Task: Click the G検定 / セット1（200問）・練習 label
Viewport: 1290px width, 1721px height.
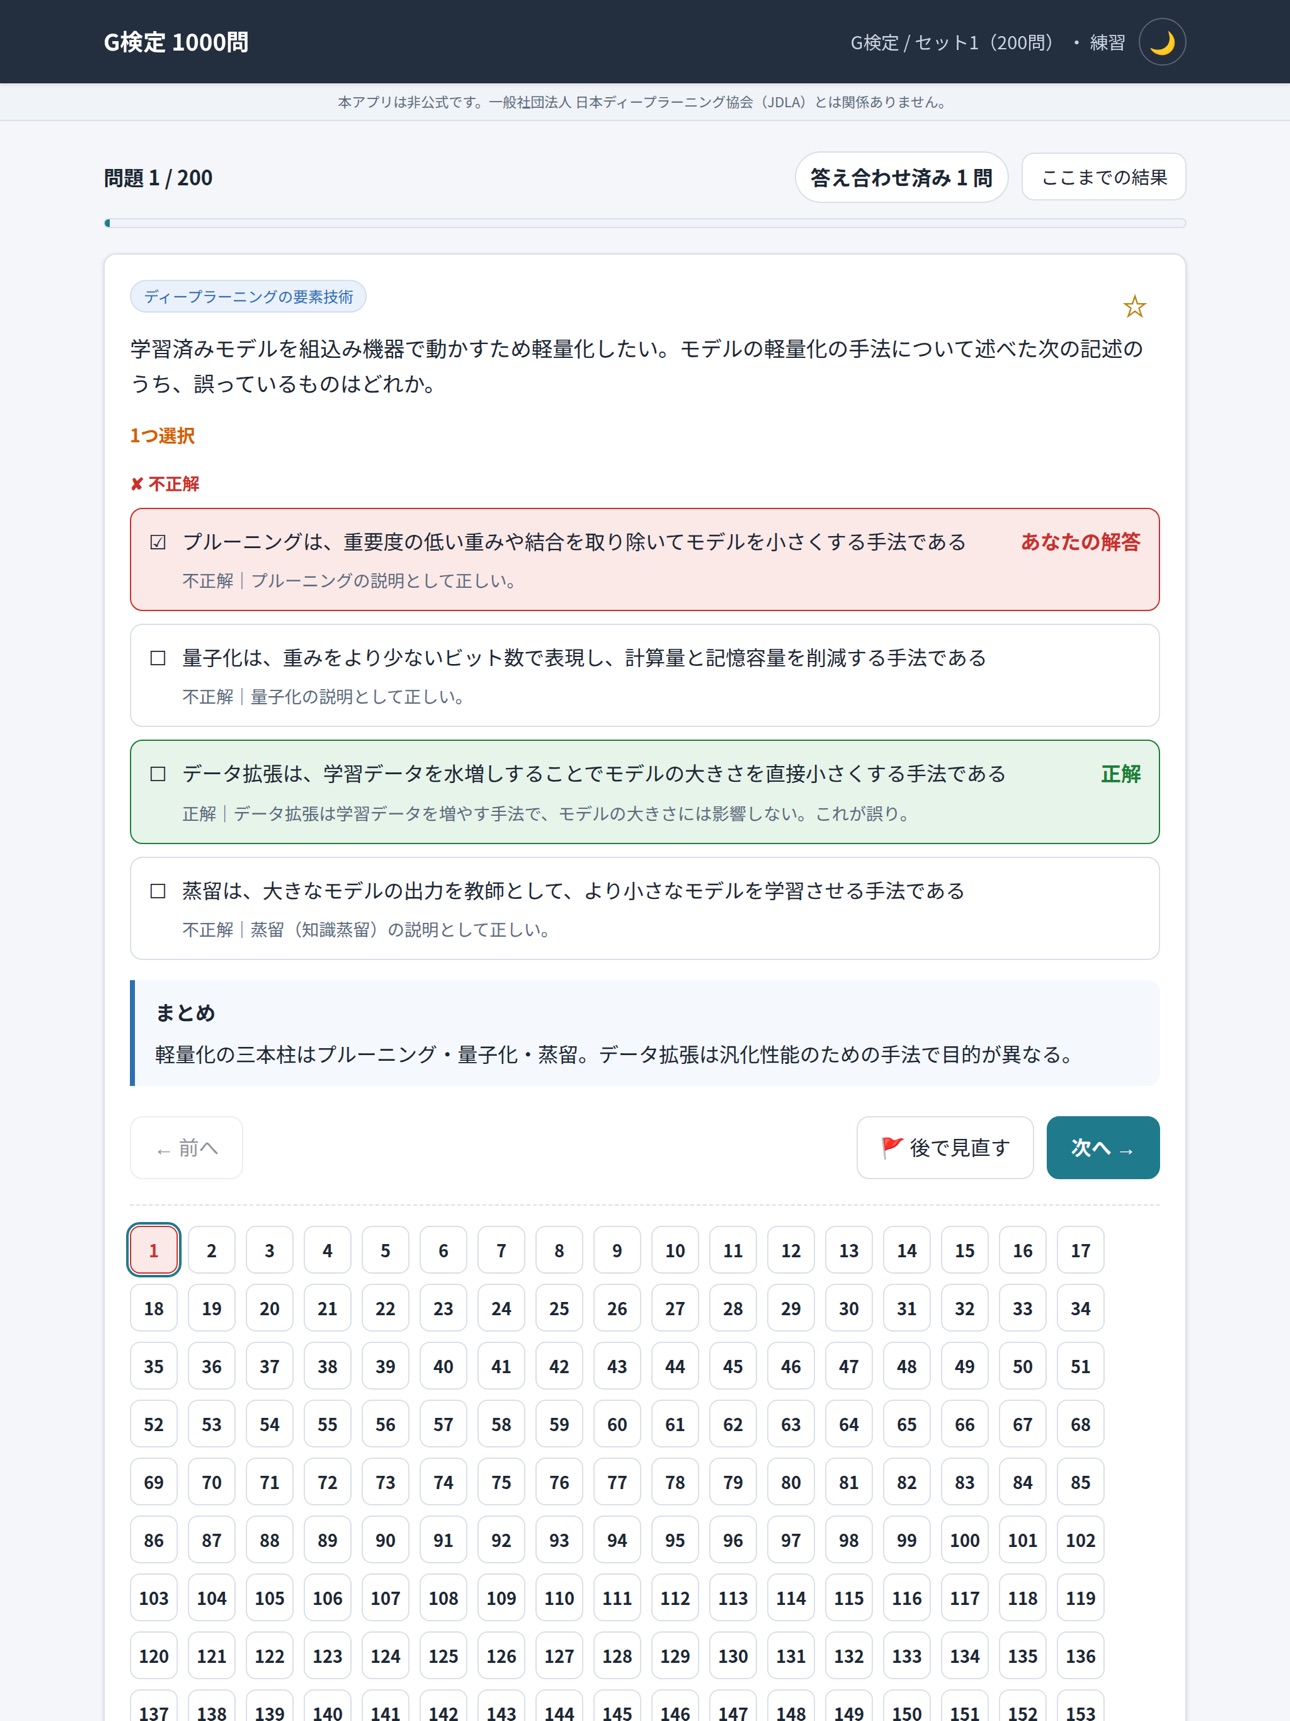Action: pyautogui.click(x=988, y=42)
